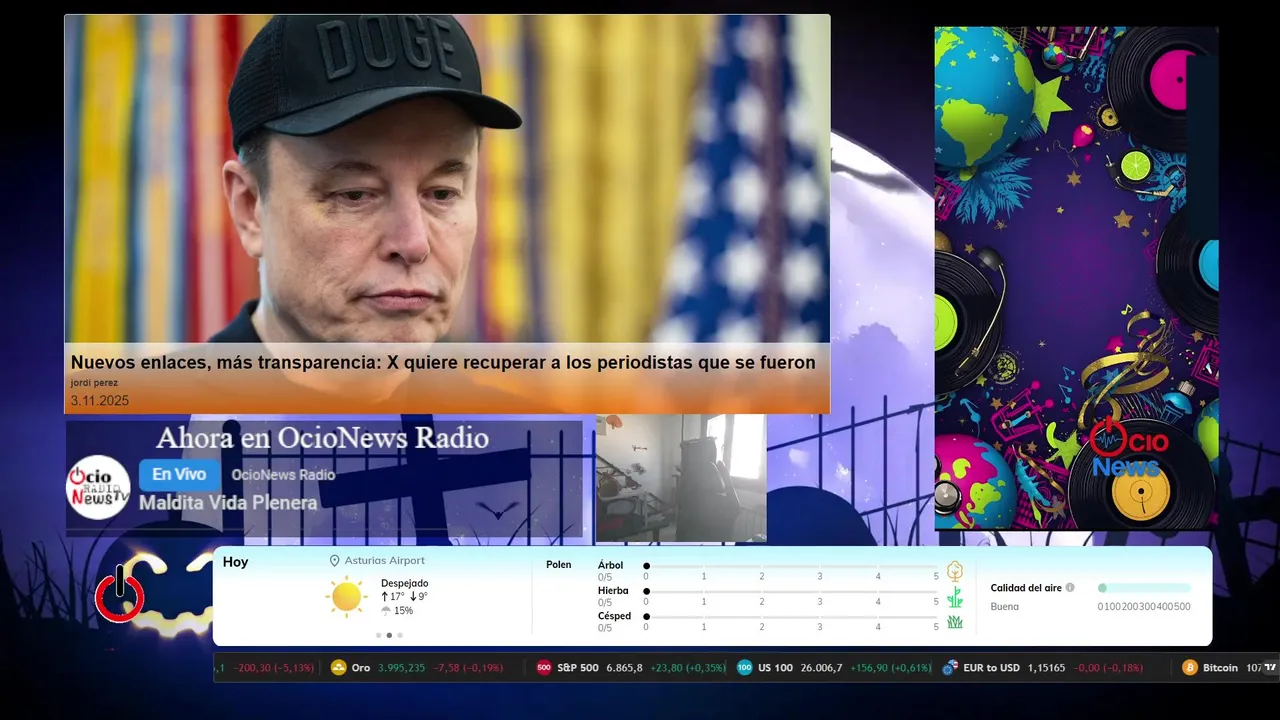
Task: Click the Oro change −7,58 (−0,19%)
Action: pyautogui.click(x=468, y=668)
